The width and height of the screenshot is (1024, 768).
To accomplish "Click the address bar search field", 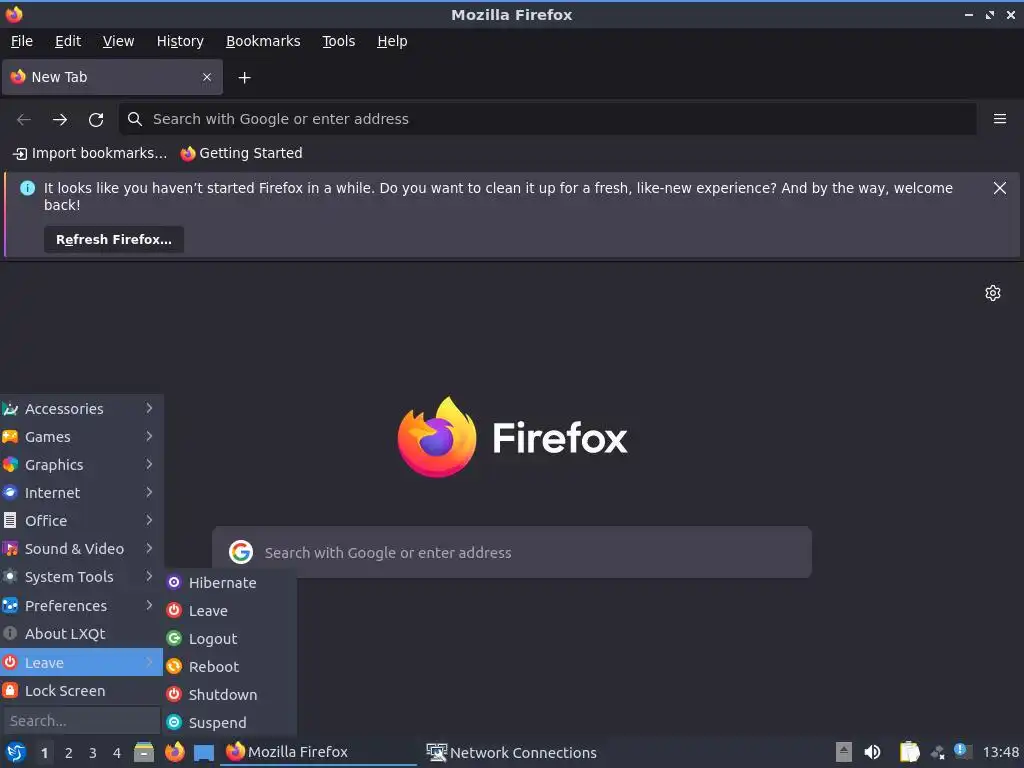I will coord(547,119).
